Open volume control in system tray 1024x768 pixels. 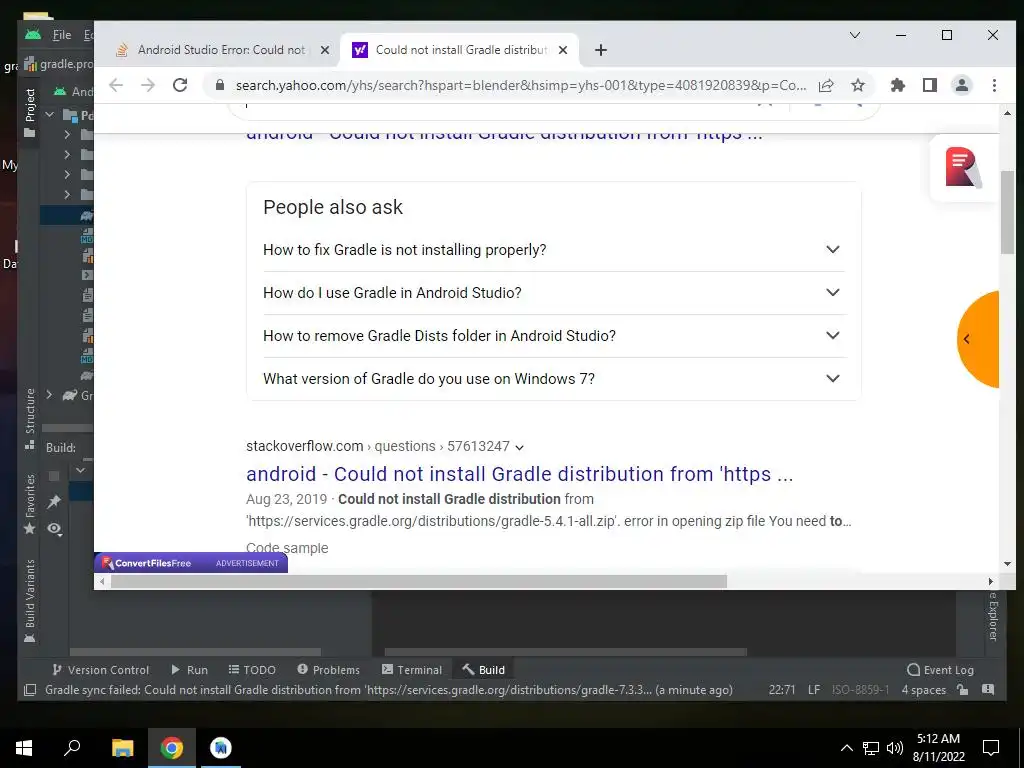[x=895, y=748]
